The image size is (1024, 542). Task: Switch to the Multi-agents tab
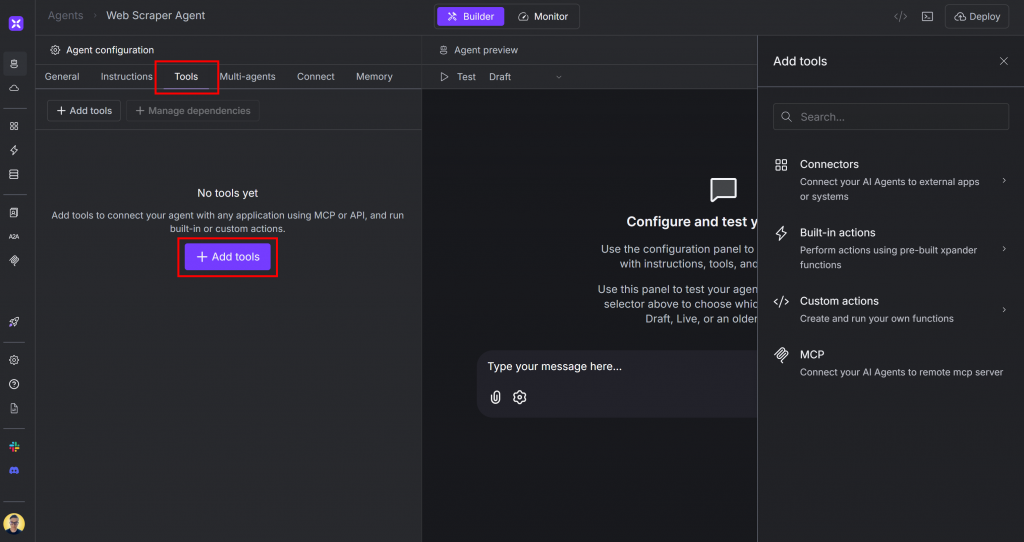coord(247,76)
